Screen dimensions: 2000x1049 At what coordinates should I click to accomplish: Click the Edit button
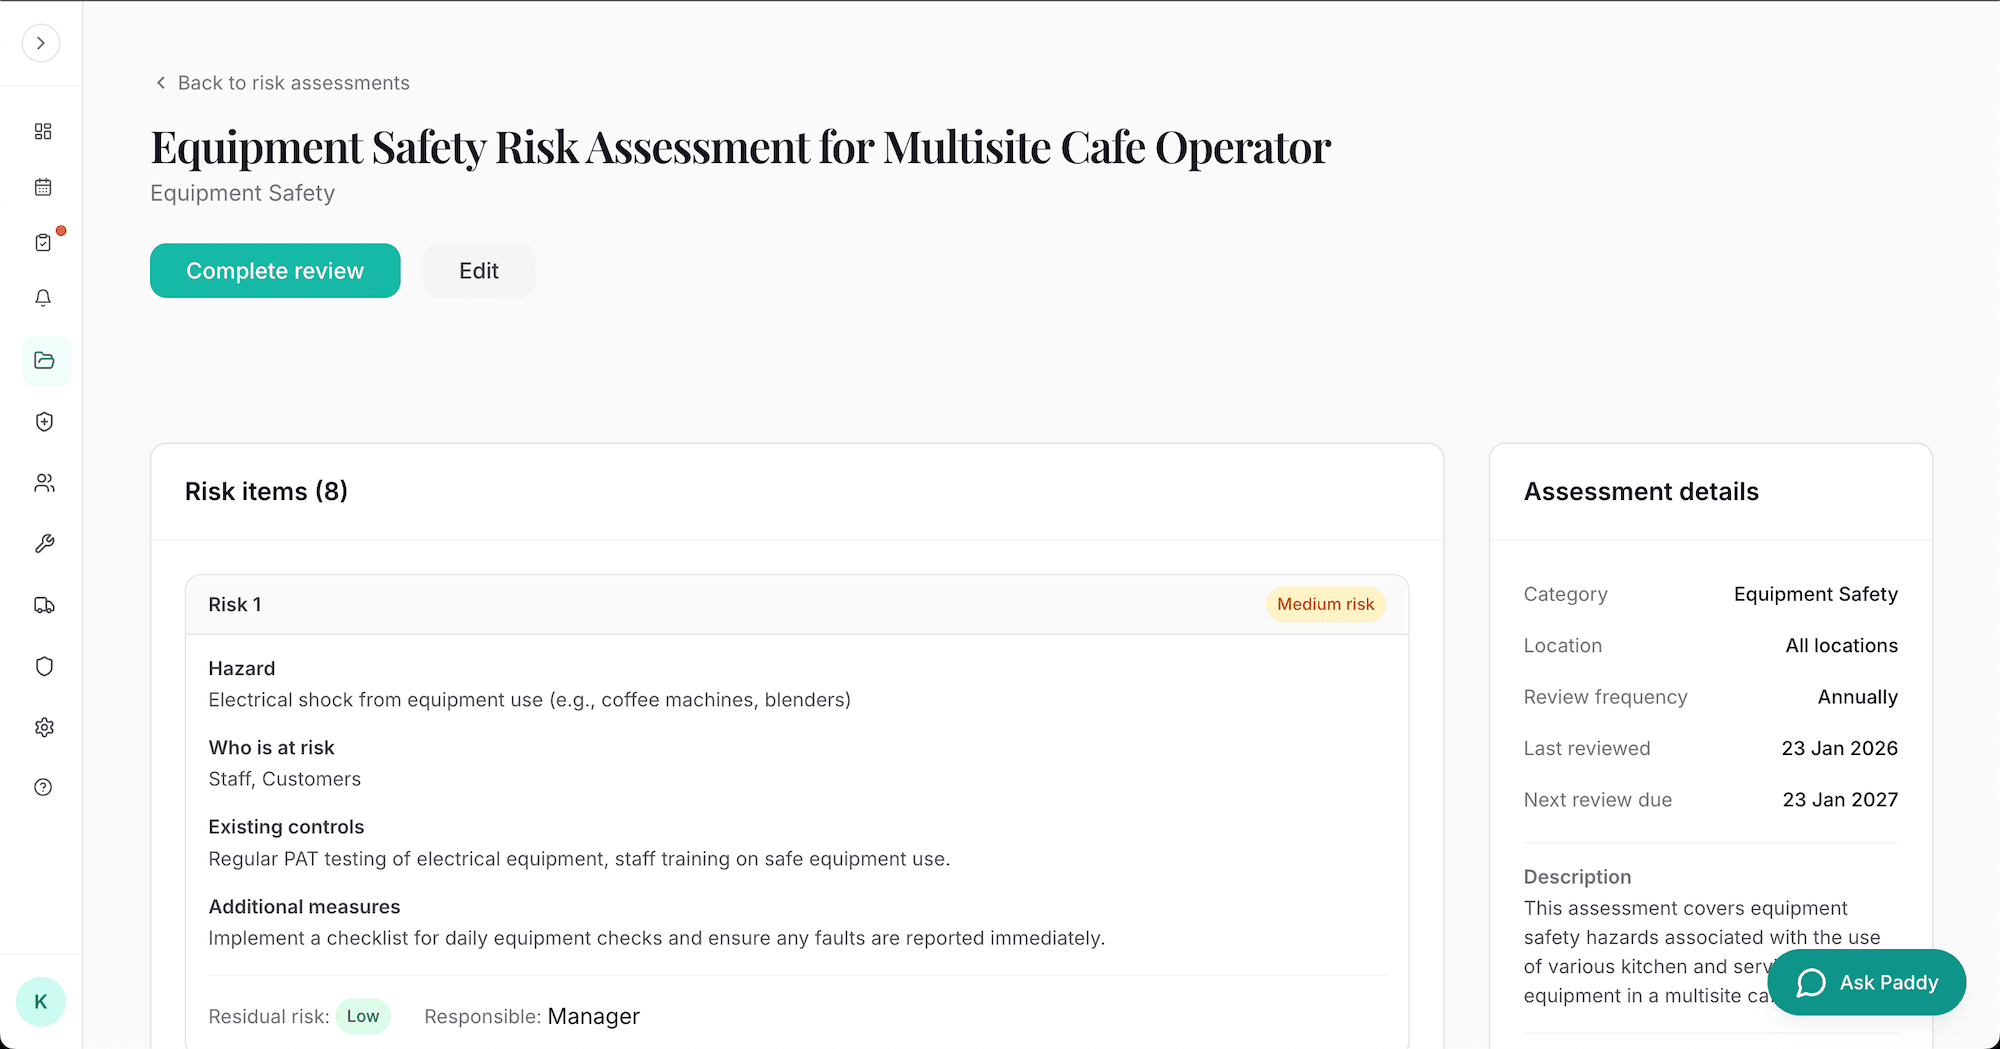pyautogui.click(x=478, y=270)
